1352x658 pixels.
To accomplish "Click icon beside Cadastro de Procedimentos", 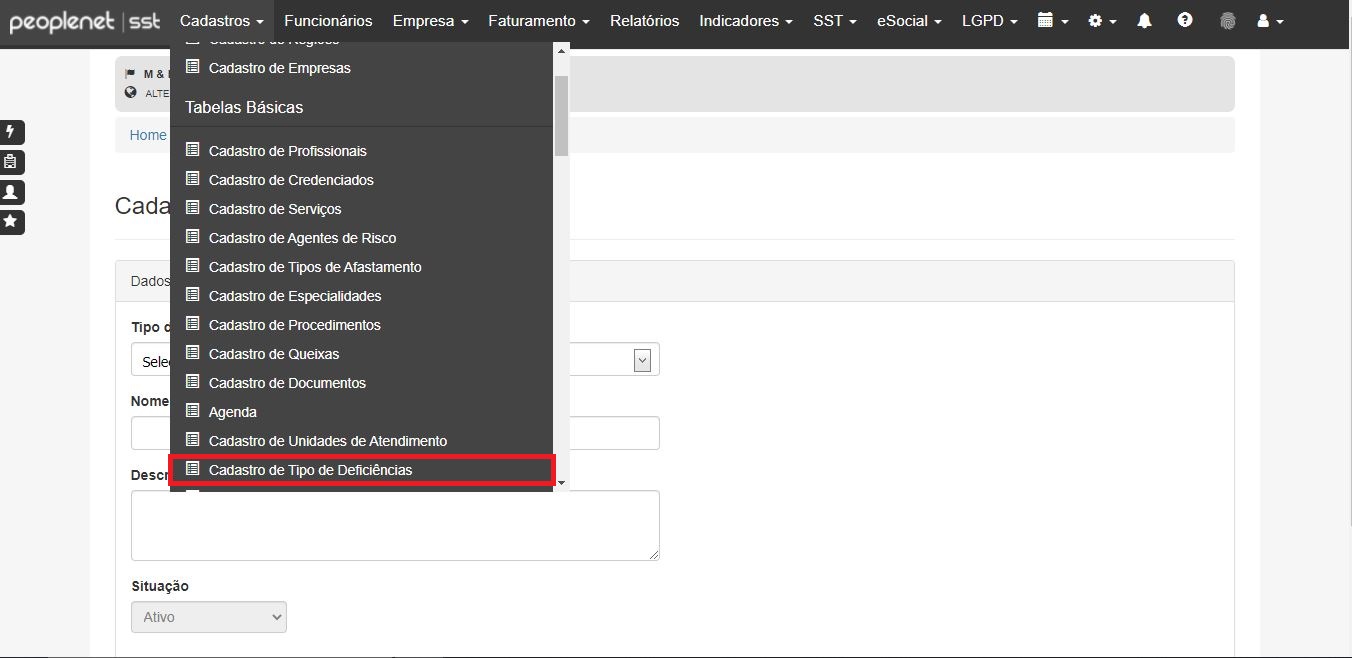I will click(193, 324).
